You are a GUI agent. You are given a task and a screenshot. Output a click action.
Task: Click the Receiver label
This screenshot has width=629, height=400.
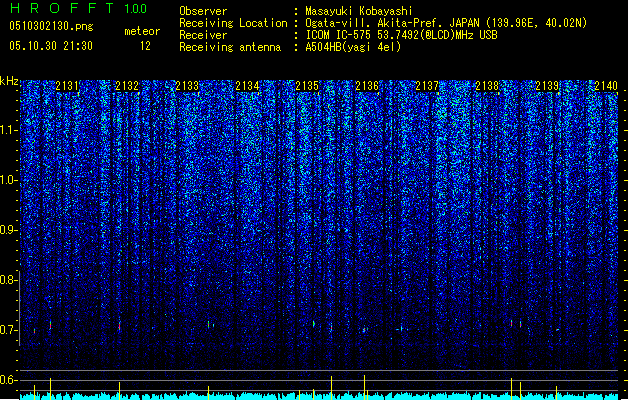(203, 35)
